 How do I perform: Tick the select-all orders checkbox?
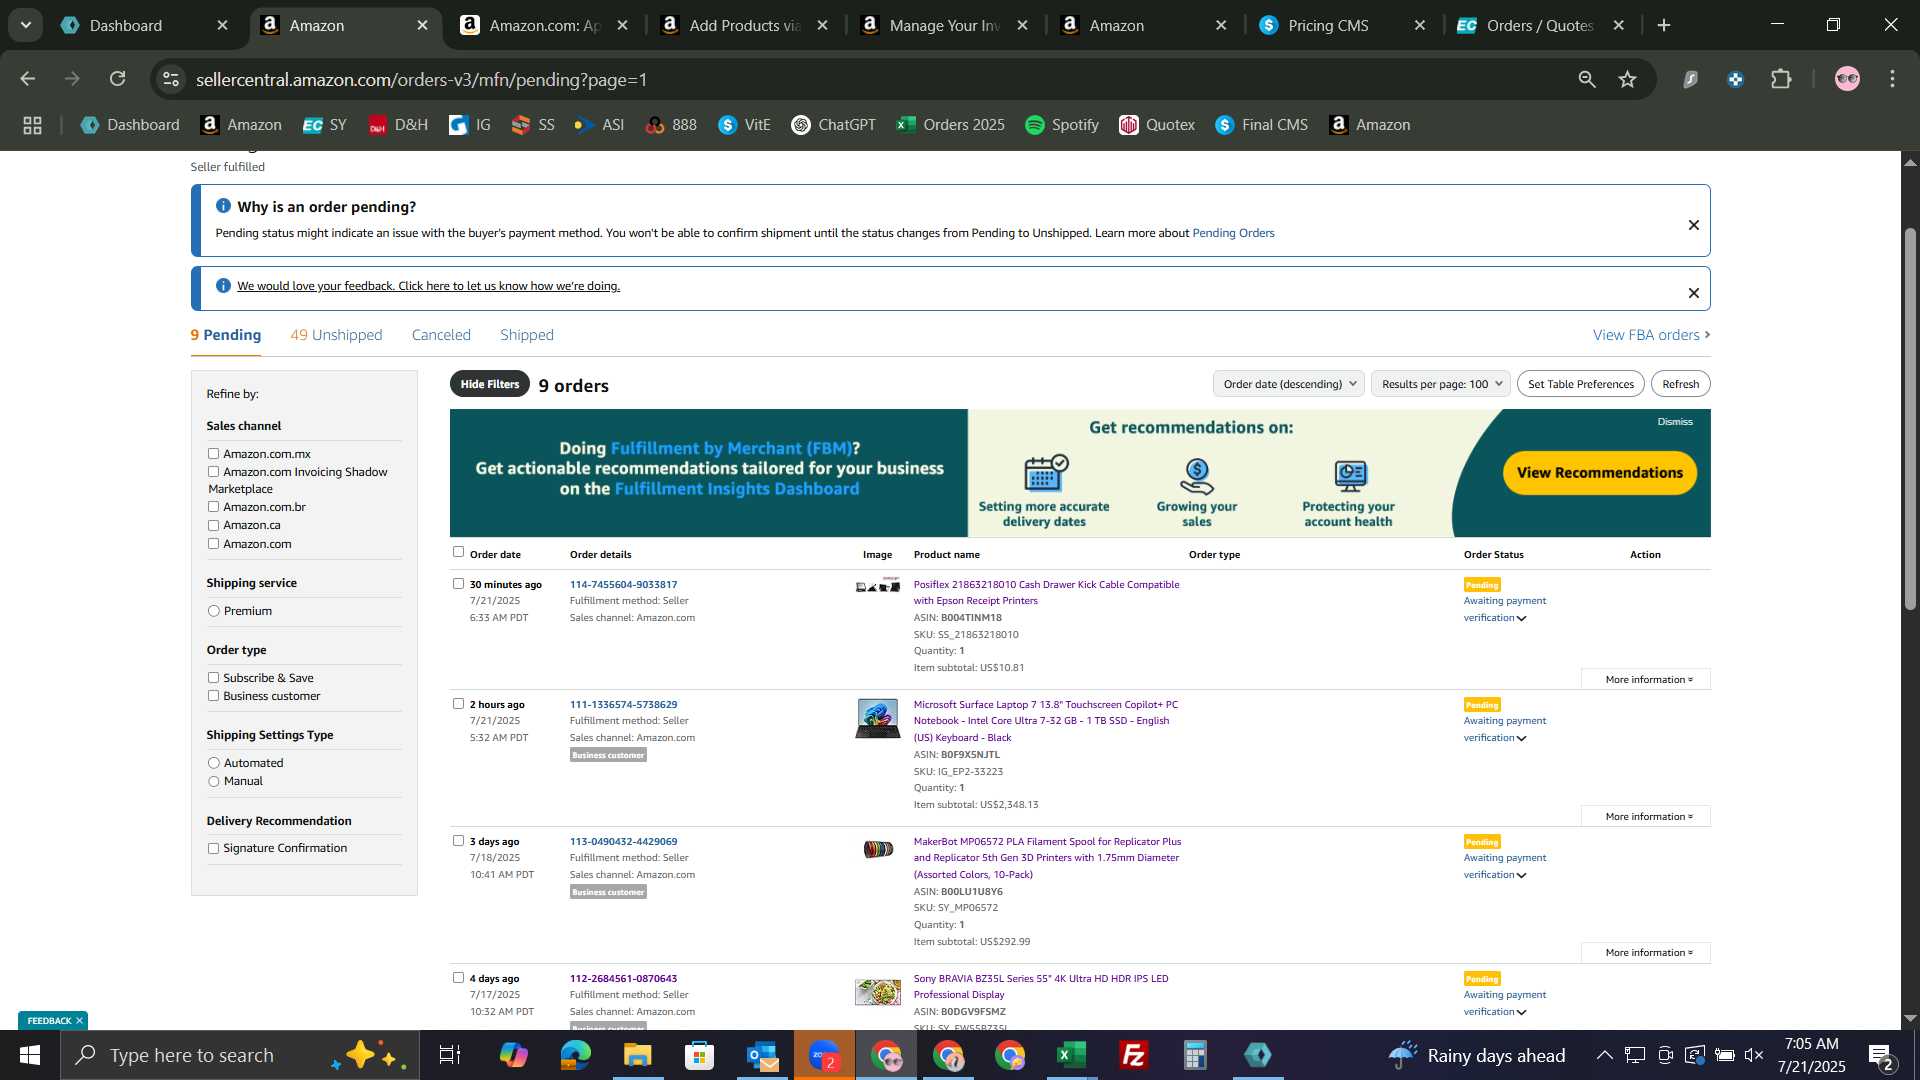click(x=458, y=552)
